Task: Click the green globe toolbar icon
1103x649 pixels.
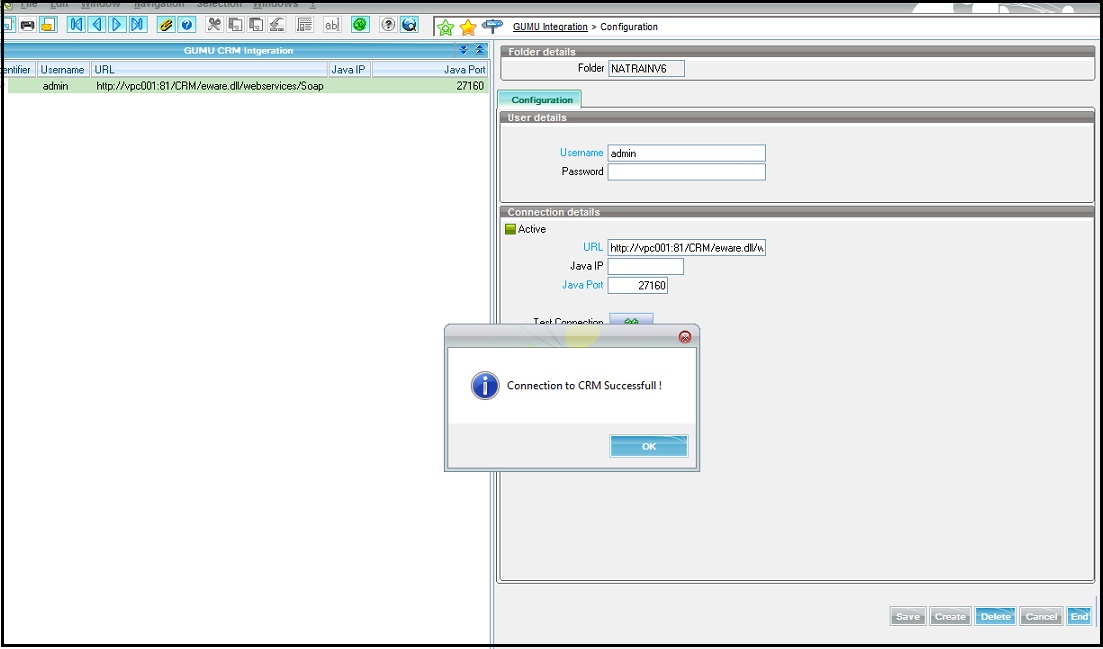Action: pyautogui.click(x=360, y=25)
